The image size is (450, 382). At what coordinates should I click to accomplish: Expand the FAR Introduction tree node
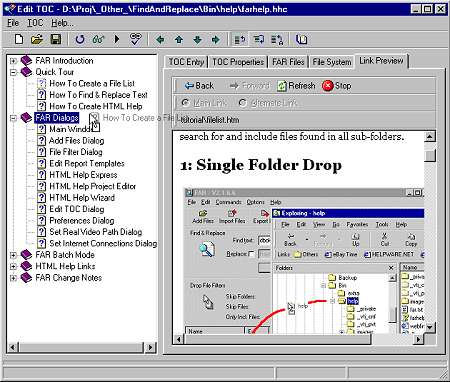tap(13, 61)
